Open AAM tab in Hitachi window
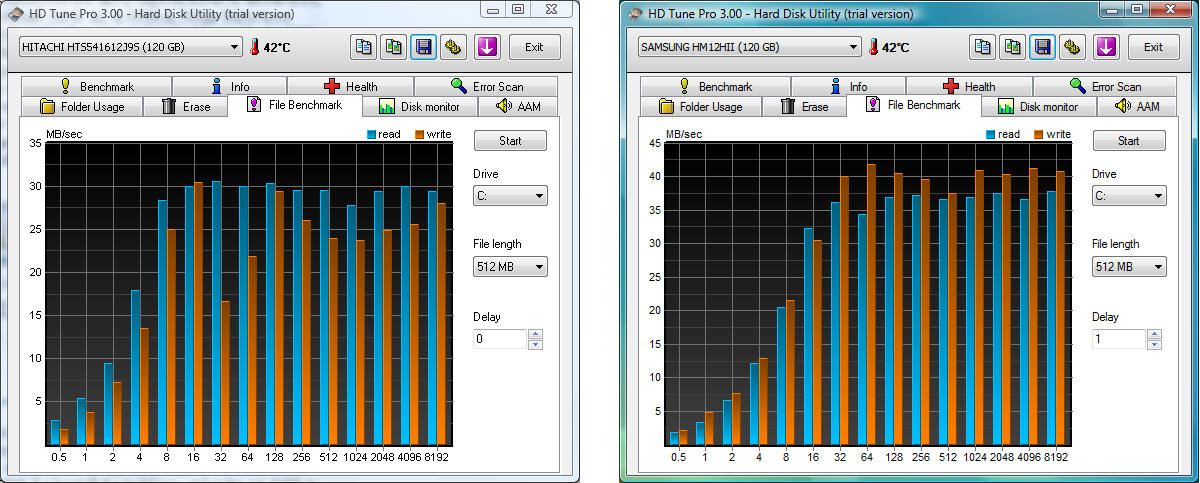This screenshot has height=483, width=1200. 518,107
